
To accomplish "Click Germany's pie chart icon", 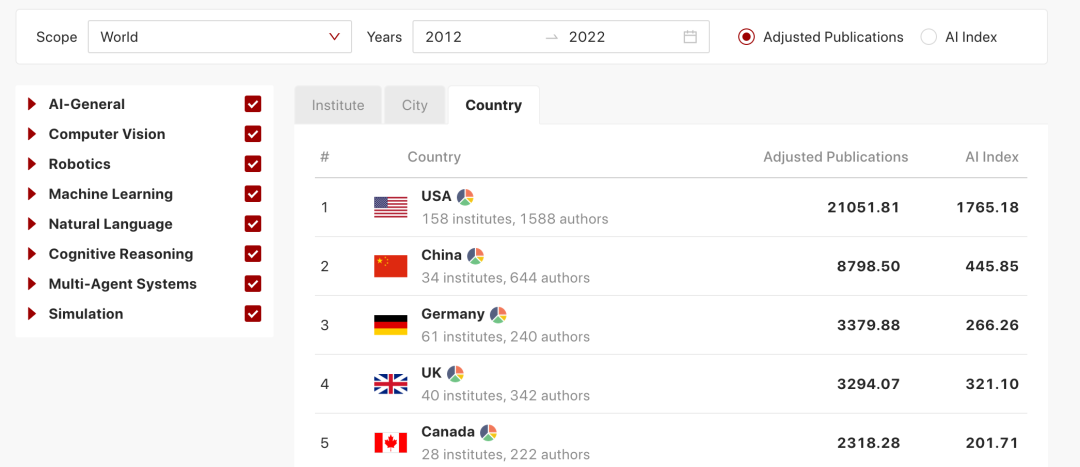I will coord(498,314).
